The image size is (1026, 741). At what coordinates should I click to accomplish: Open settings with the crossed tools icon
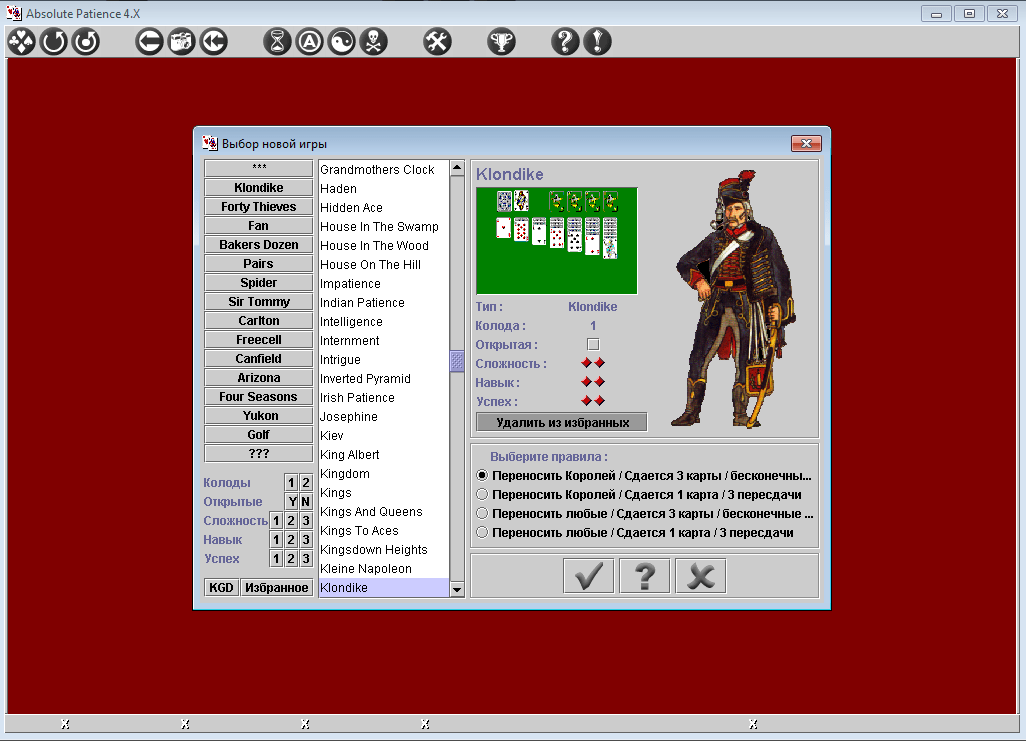(437, 42)
